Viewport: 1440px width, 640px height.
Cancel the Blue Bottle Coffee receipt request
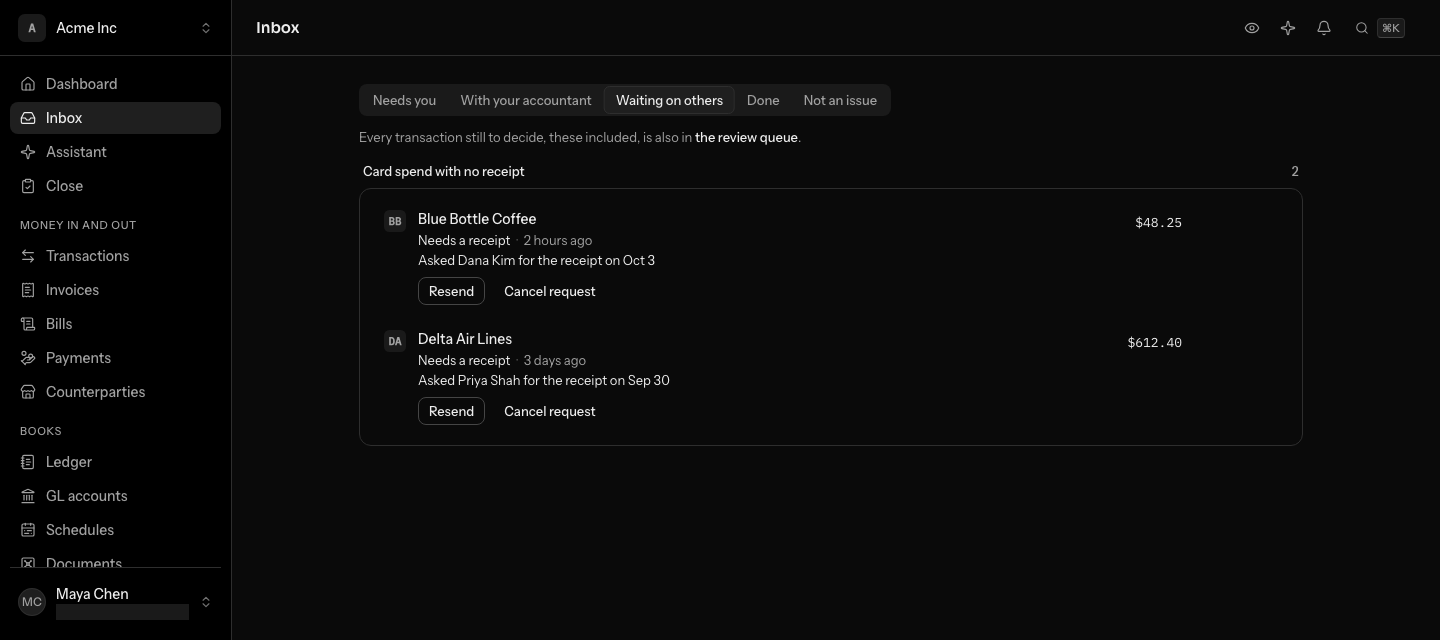pyautogui.click(x=550, y=291)
